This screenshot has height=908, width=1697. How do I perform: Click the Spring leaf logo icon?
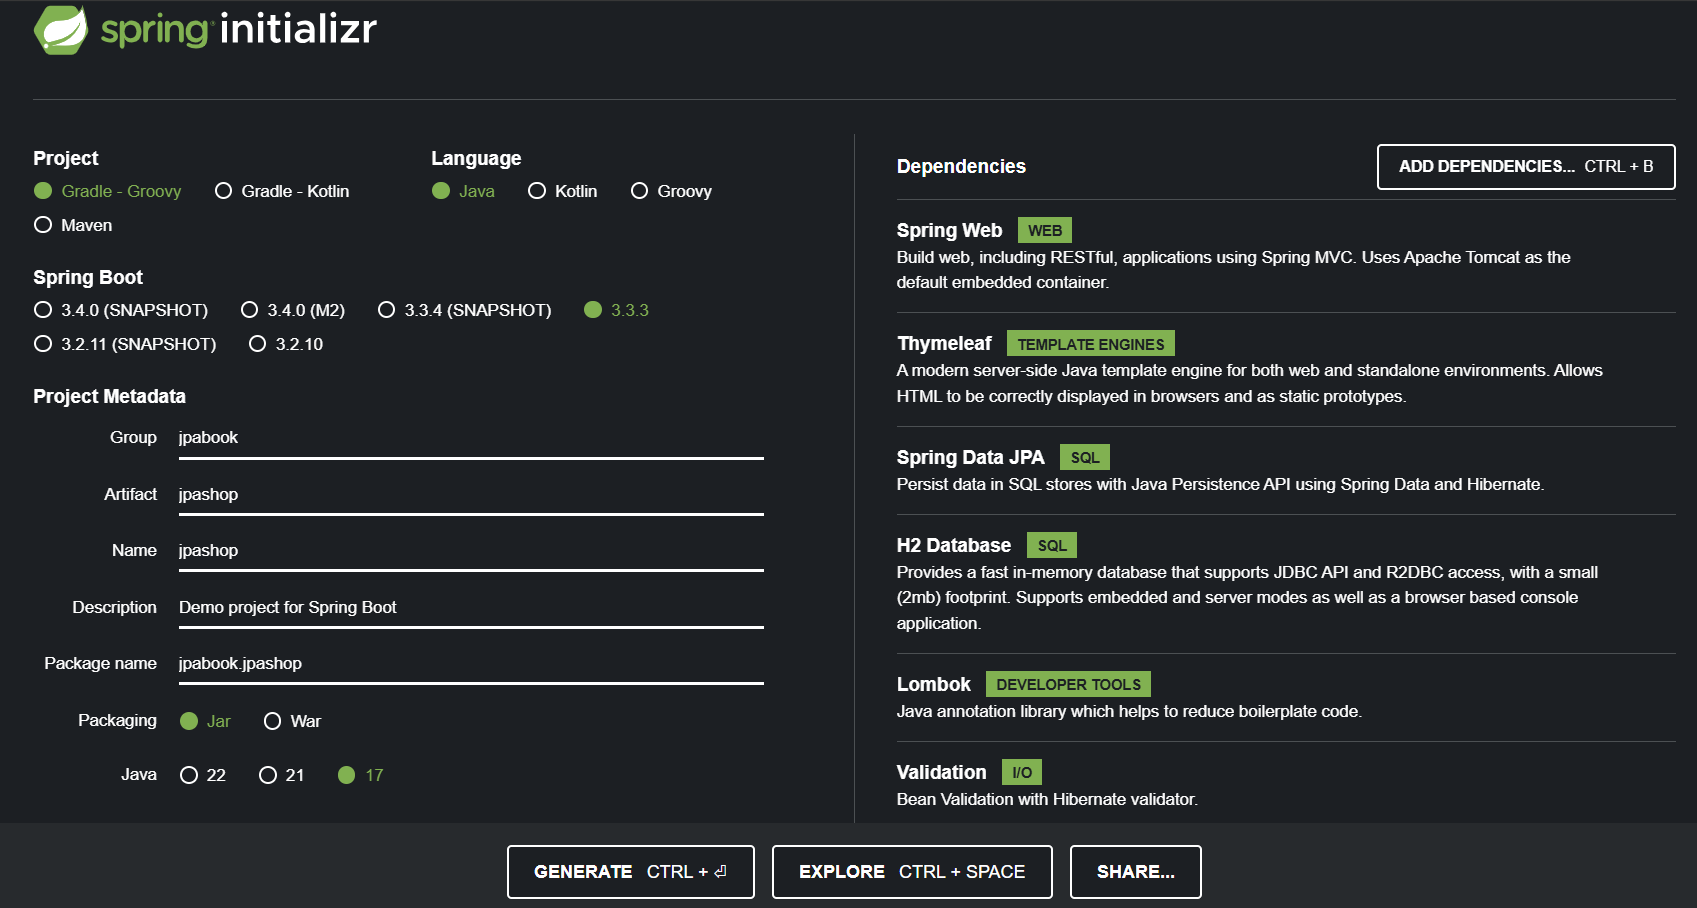click(x=61, y=30)
